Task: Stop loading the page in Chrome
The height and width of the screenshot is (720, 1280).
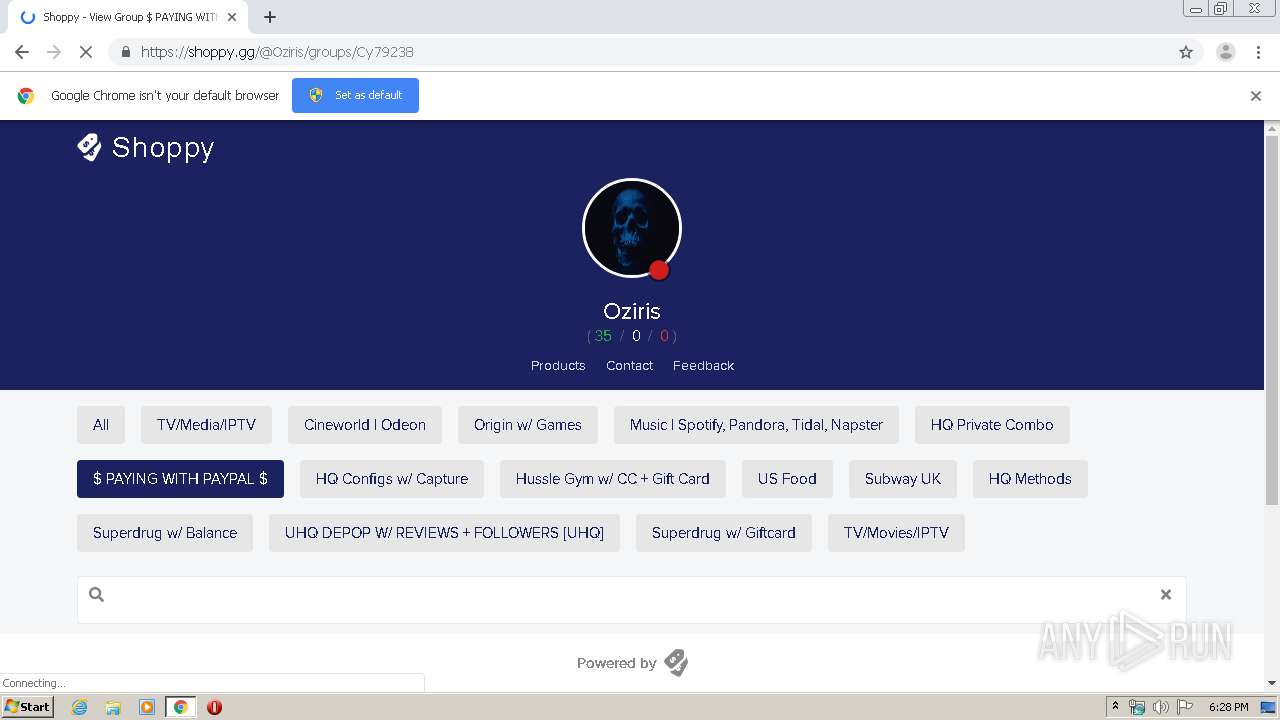Action: tap(86, 52)
